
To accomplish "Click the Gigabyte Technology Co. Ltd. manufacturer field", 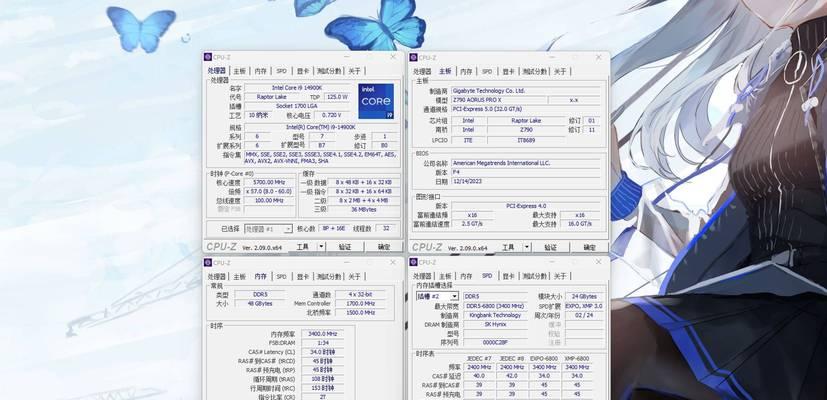I will click(x=525, y=91).
